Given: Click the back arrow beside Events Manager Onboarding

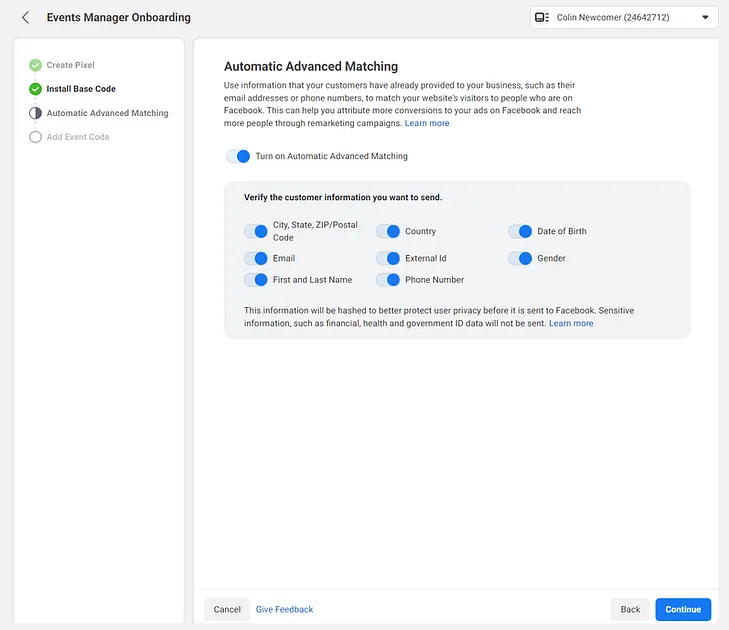Looking at the screenshot, I should click(25, 18).
